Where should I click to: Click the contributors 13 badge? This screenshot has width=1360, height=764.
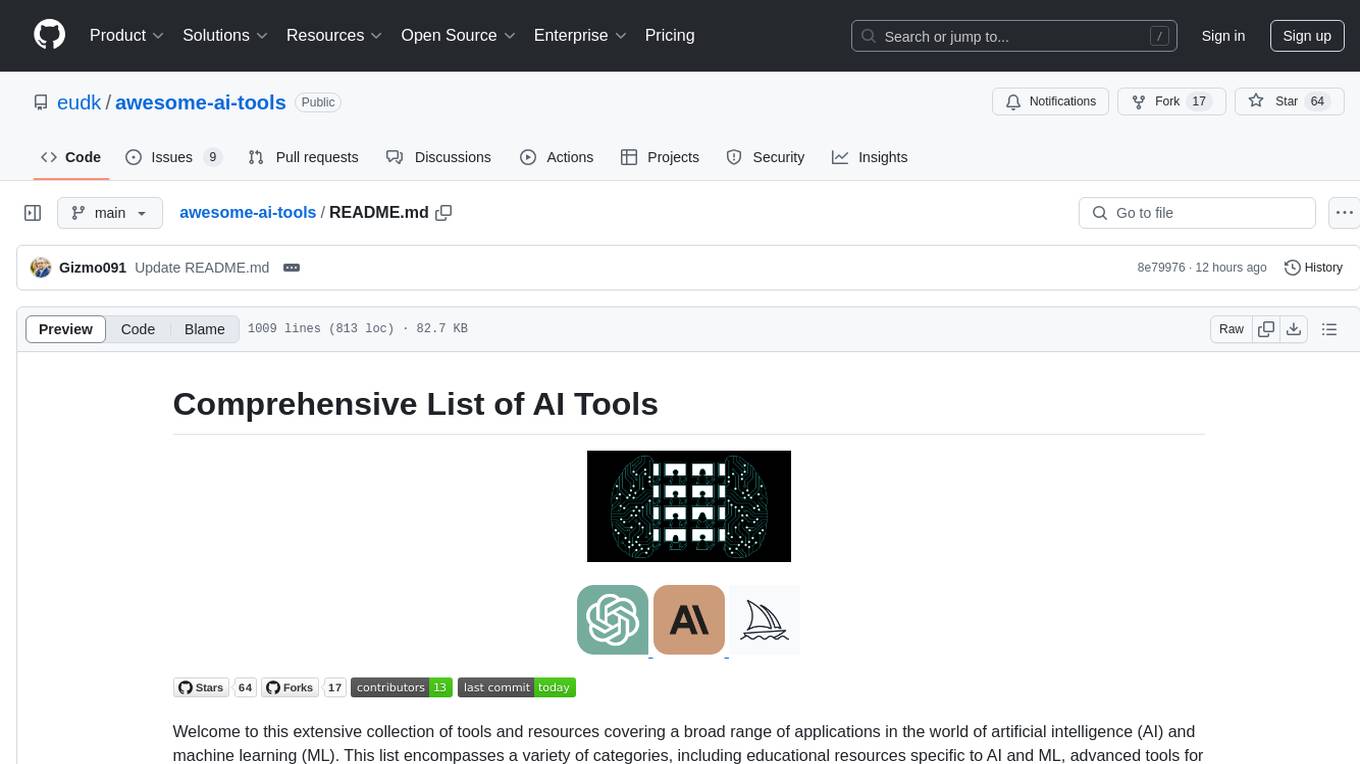pos(401,687)
